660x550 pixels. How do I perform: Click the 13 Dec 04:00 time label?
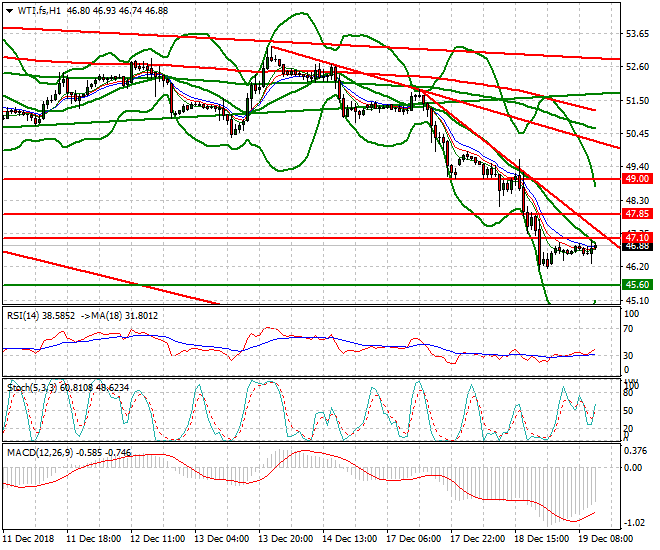(222, 539)
